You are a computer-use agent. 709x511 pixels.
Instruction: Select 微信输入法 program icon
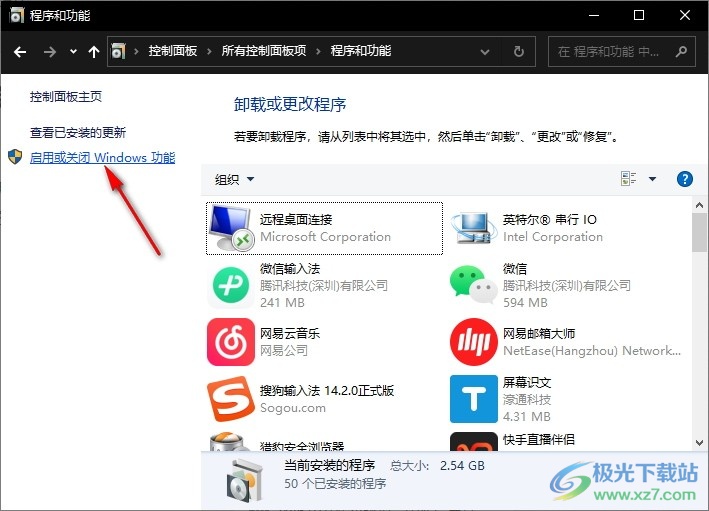pos(231,286)
